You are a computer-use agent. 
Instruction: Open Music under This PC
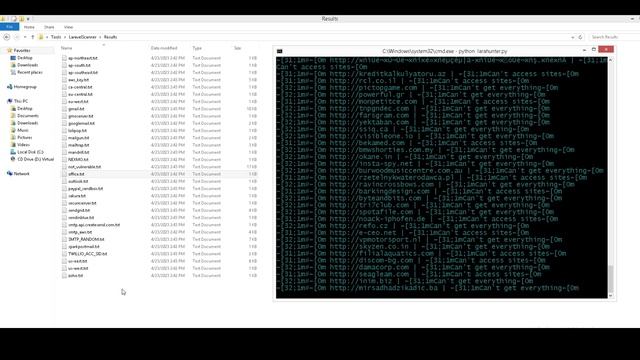click(23, 130)
